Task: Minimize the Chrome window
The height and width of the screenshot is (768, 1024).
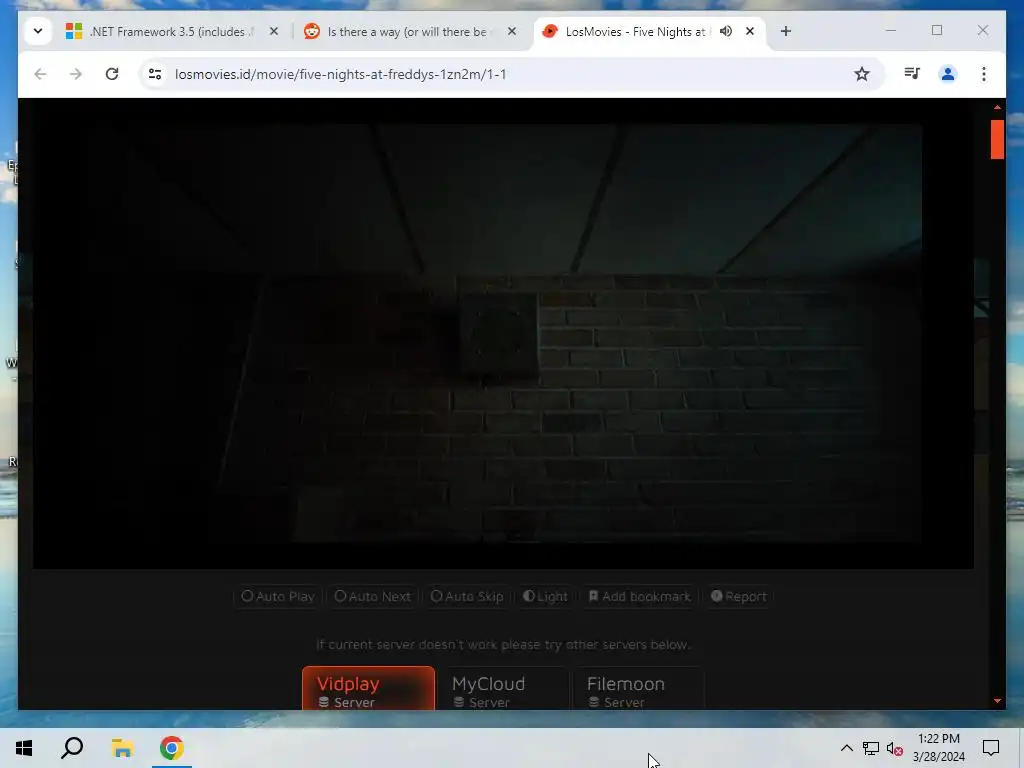Action: point(891,30)
